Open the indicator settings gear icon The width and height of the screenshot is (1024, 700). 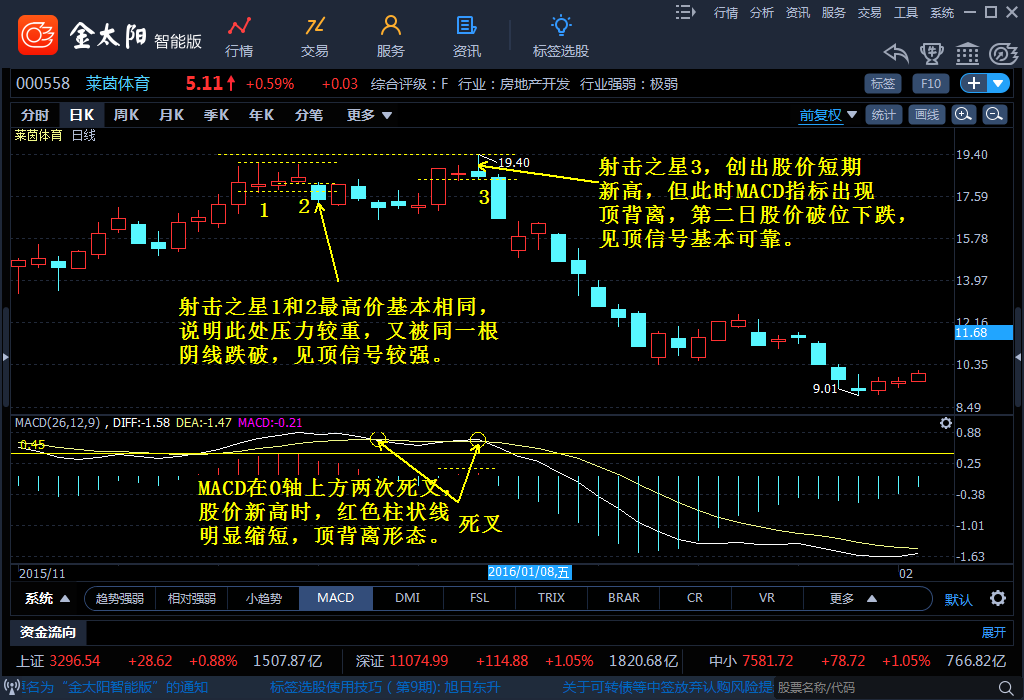[x=997, y=599]
